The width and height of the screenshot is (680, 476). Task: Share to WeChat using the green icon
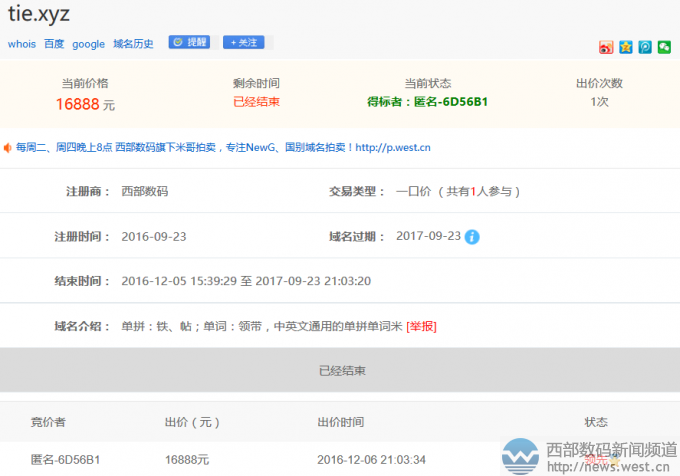(663, 47)
